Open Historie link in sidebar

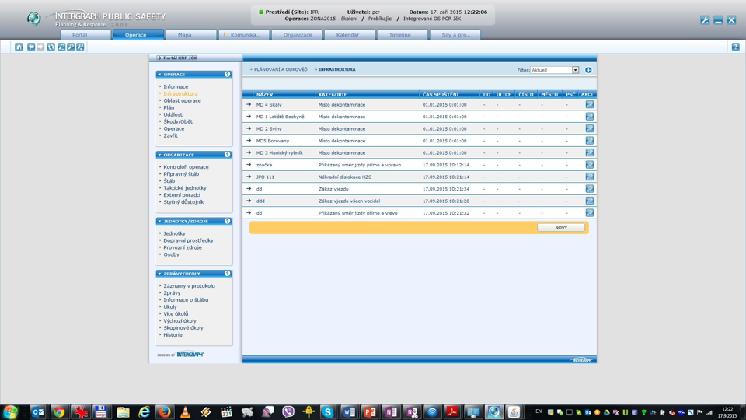[173, 335]
